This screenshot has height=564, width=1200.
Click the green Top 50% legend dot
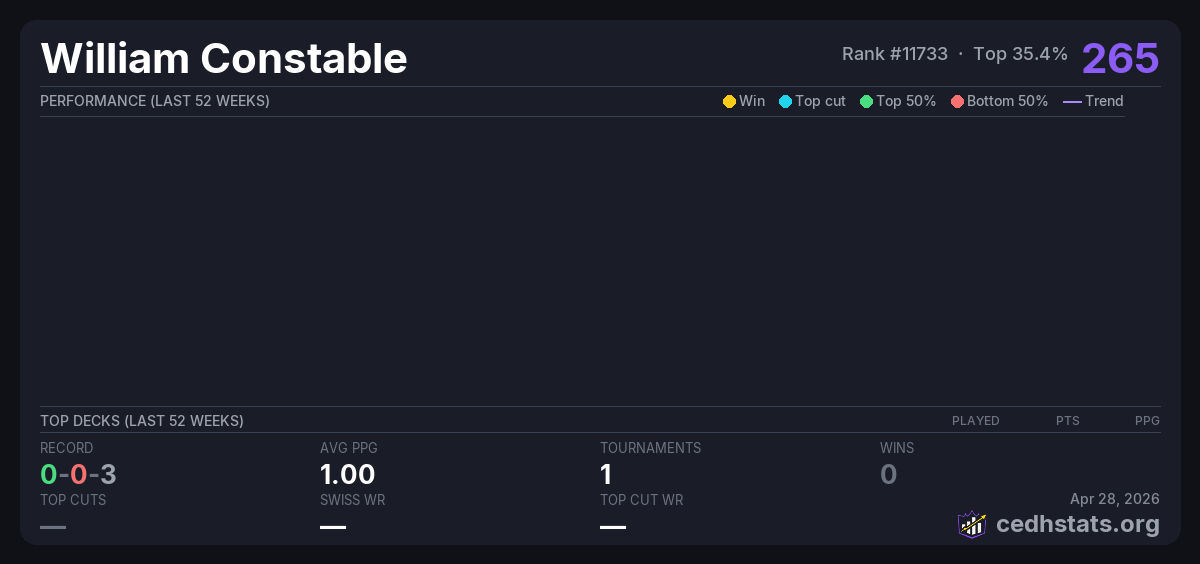[866, 101]
